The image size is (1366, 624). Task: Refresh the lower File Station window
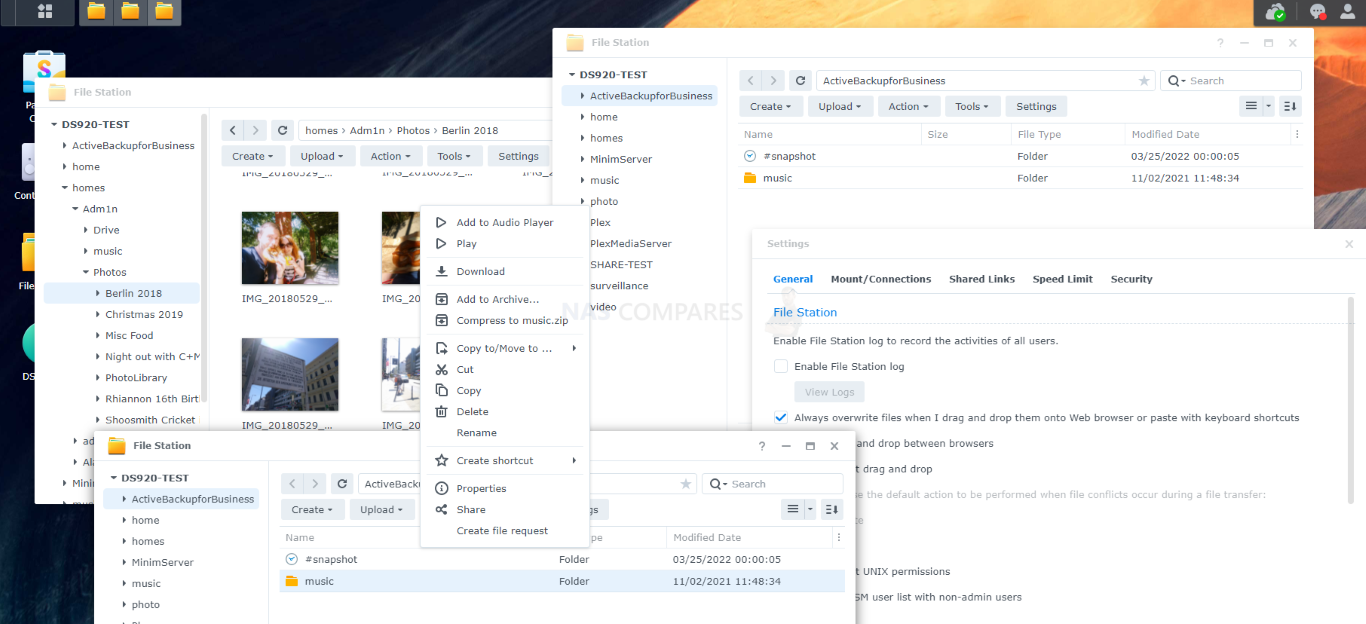(342, 484)
